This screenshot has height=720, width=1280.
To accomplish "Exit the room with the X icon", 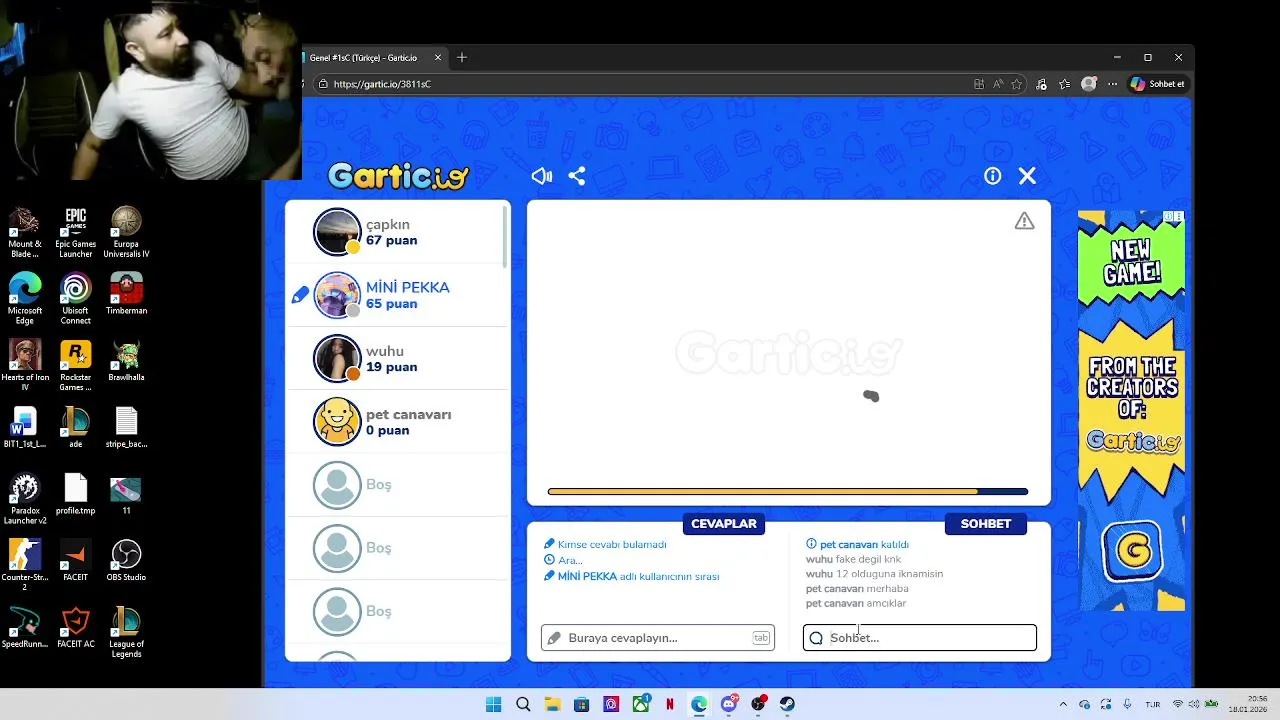I will [1027, 176].
